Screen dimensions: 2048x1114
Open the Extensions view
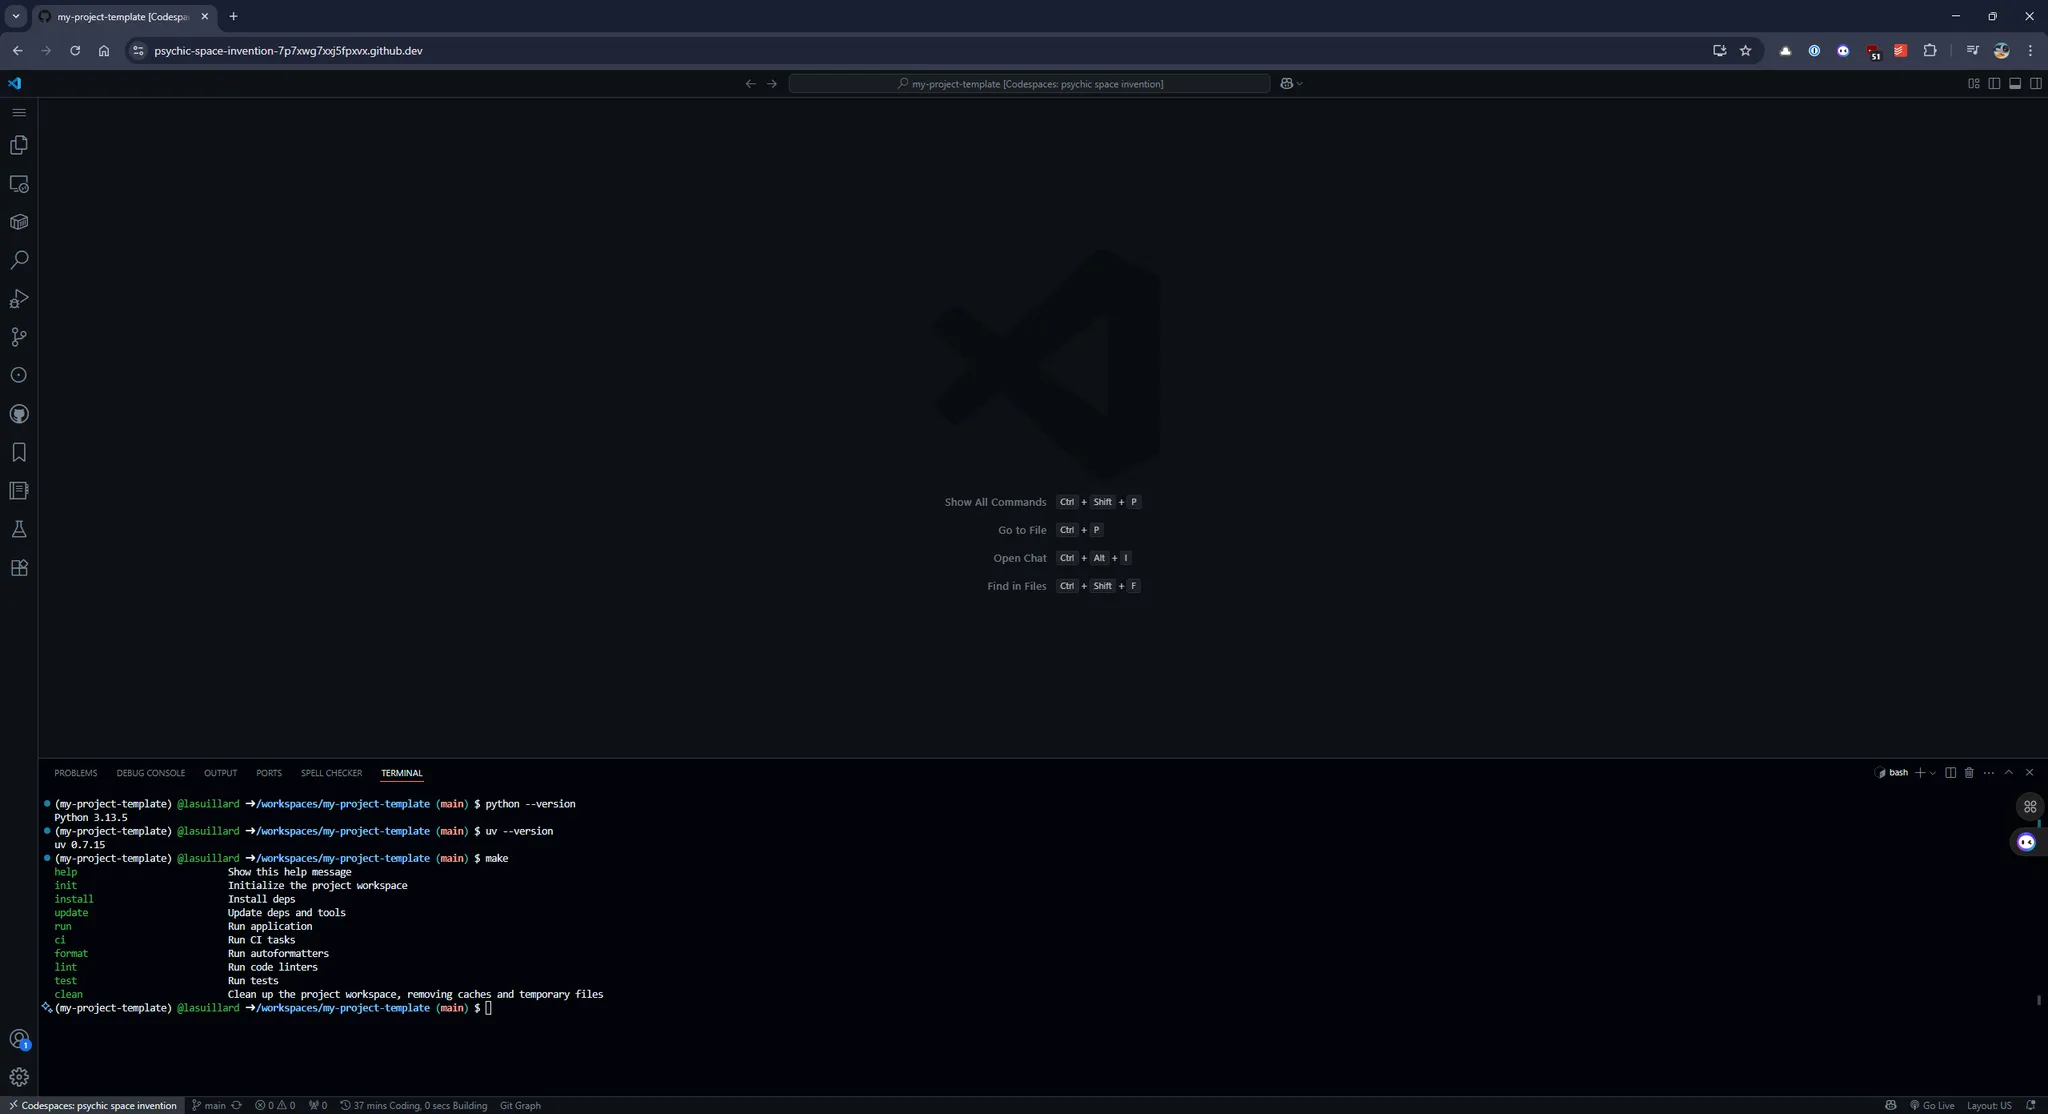[19, 568]
